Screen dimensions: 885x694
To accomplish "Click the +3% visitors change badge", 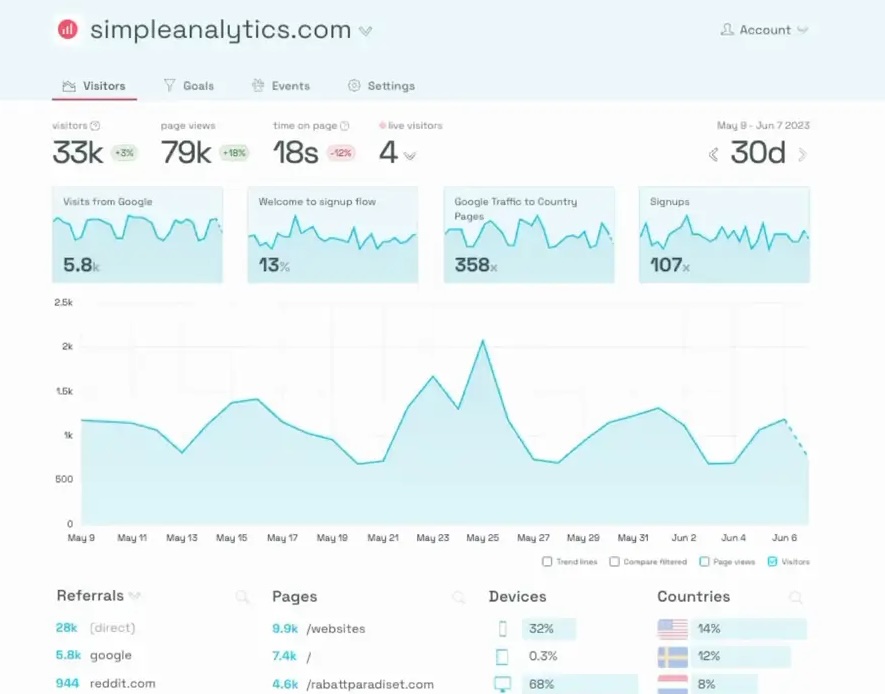I will pyautogui.click(x=124, y=153).
